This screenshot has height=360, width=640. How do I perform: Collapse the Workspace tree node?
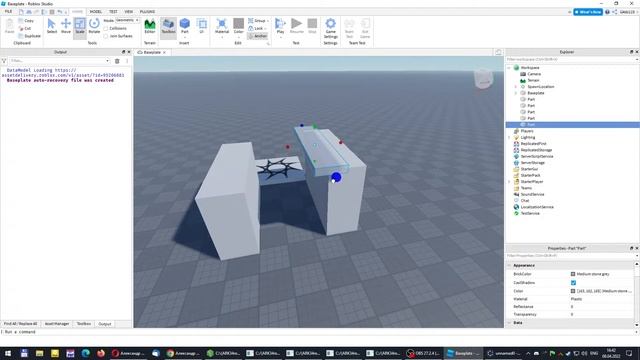coord(509,68)
